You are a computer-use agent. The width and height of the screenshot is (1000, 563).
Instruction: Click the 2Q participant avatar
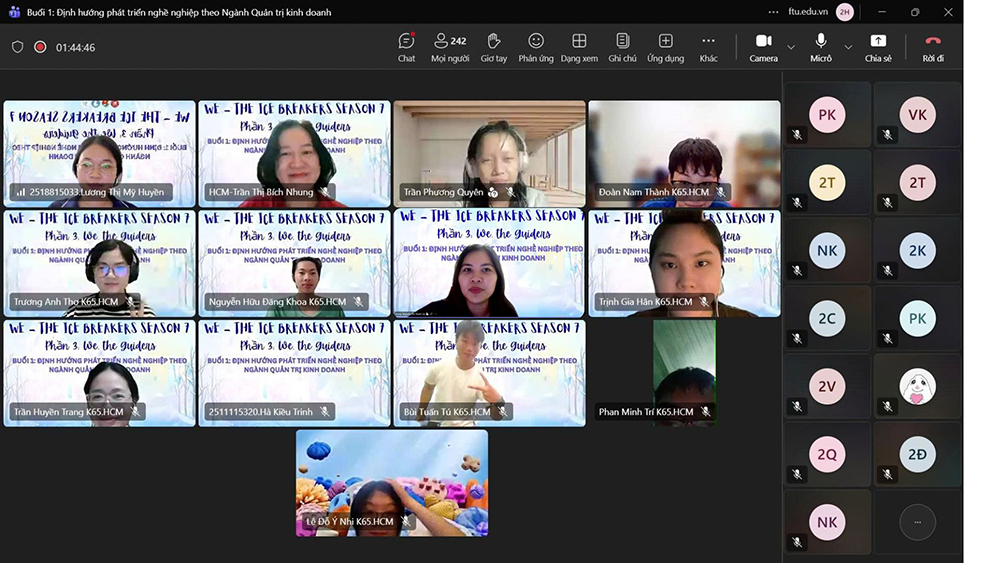(827, 454)
